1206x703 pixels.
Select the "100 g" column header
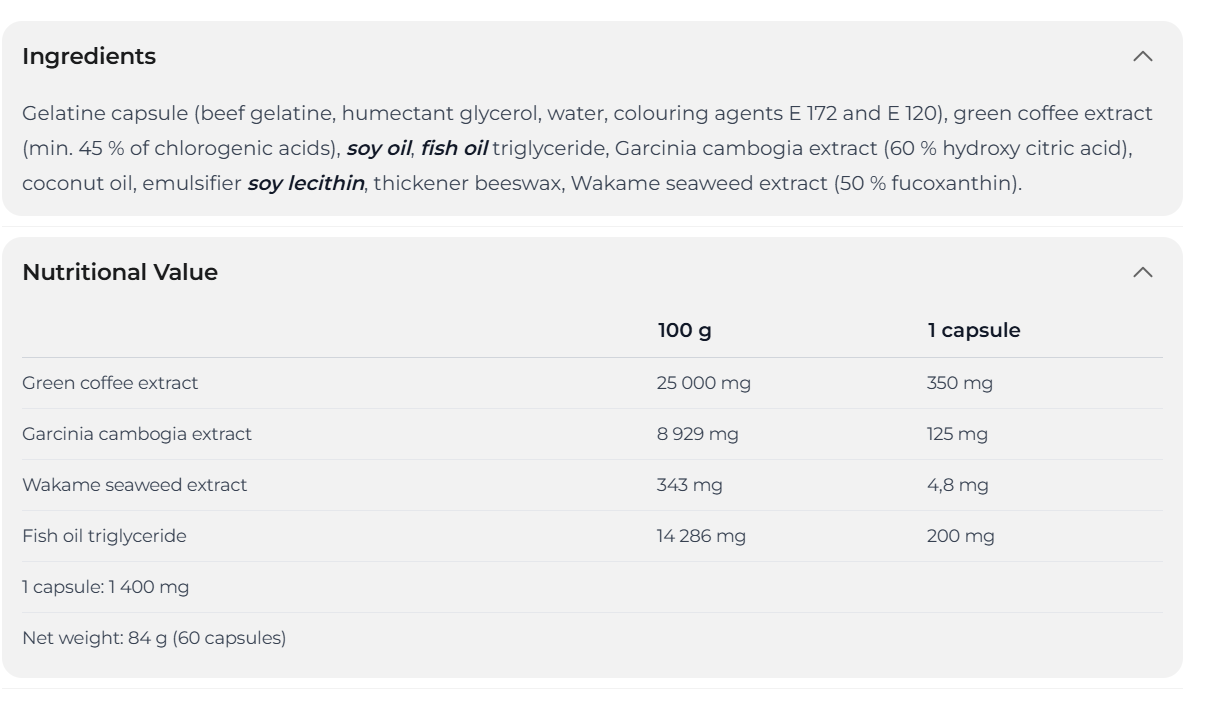click(685, 331)
